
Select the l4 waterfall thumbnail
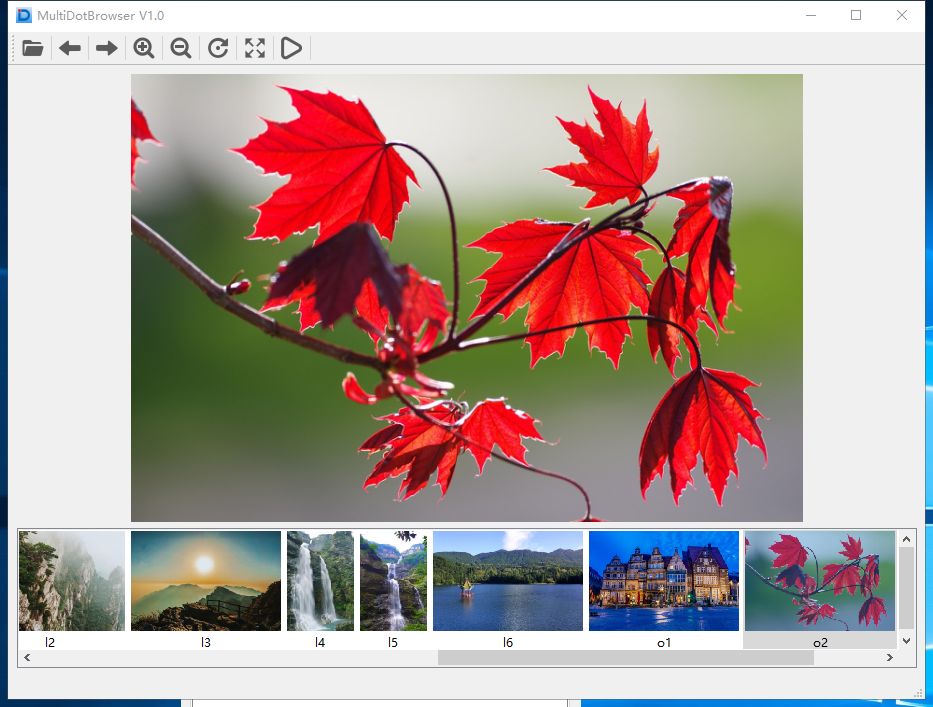tap(320, 581)
